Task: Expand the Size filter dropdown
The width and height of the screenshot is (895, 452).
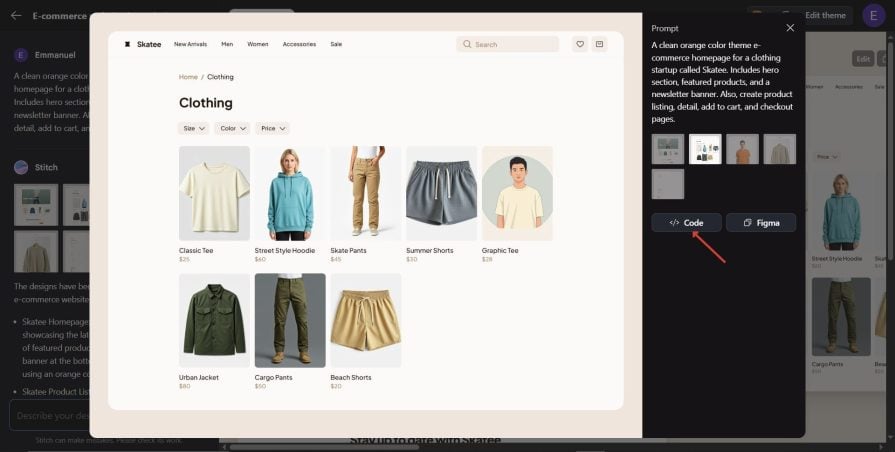Action: tap(193, 128)
